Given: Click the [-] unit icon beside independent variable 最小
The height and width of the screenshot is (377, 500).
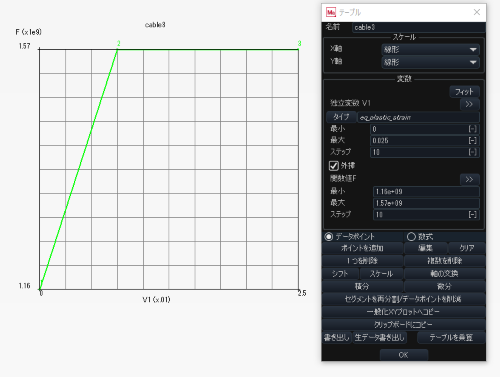Looking at the screenshot, I should click(473, 129).
